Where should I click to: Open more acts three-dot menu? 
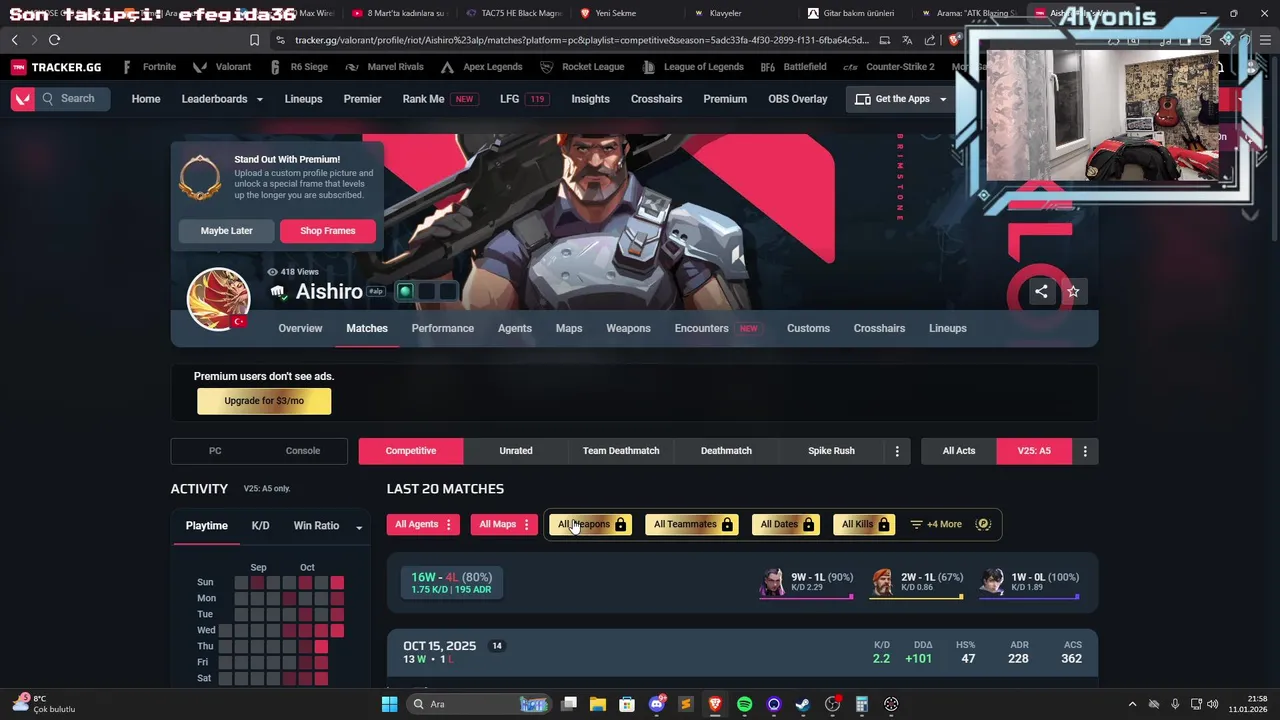click(x=1085, y=451)
